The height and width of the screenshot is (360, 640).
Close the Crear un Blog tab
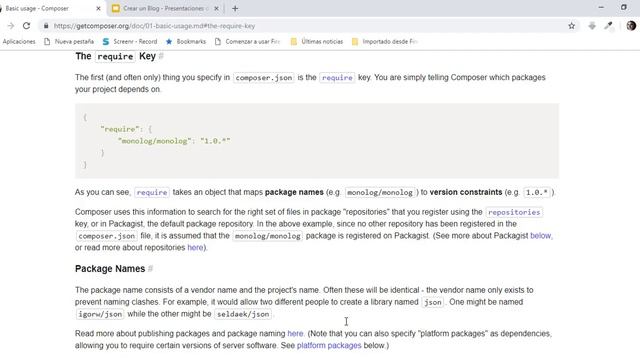click(x=216, y=8)
